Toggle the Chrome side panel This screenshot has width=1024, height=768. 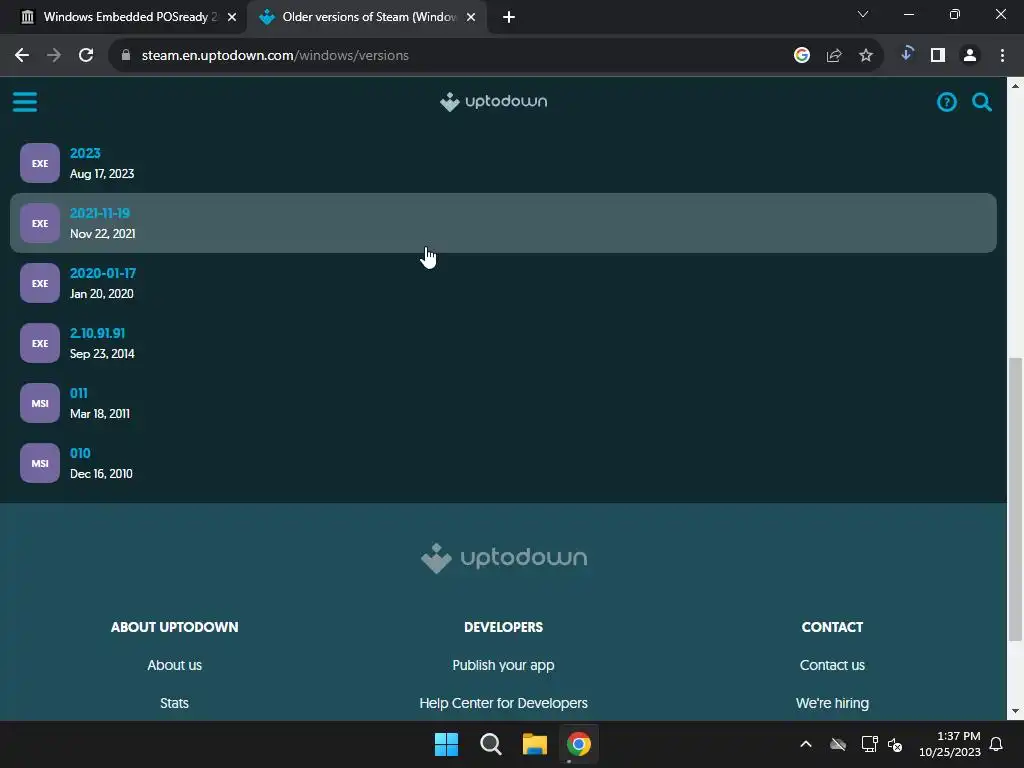pyautogui.click(x=938, y=56)
